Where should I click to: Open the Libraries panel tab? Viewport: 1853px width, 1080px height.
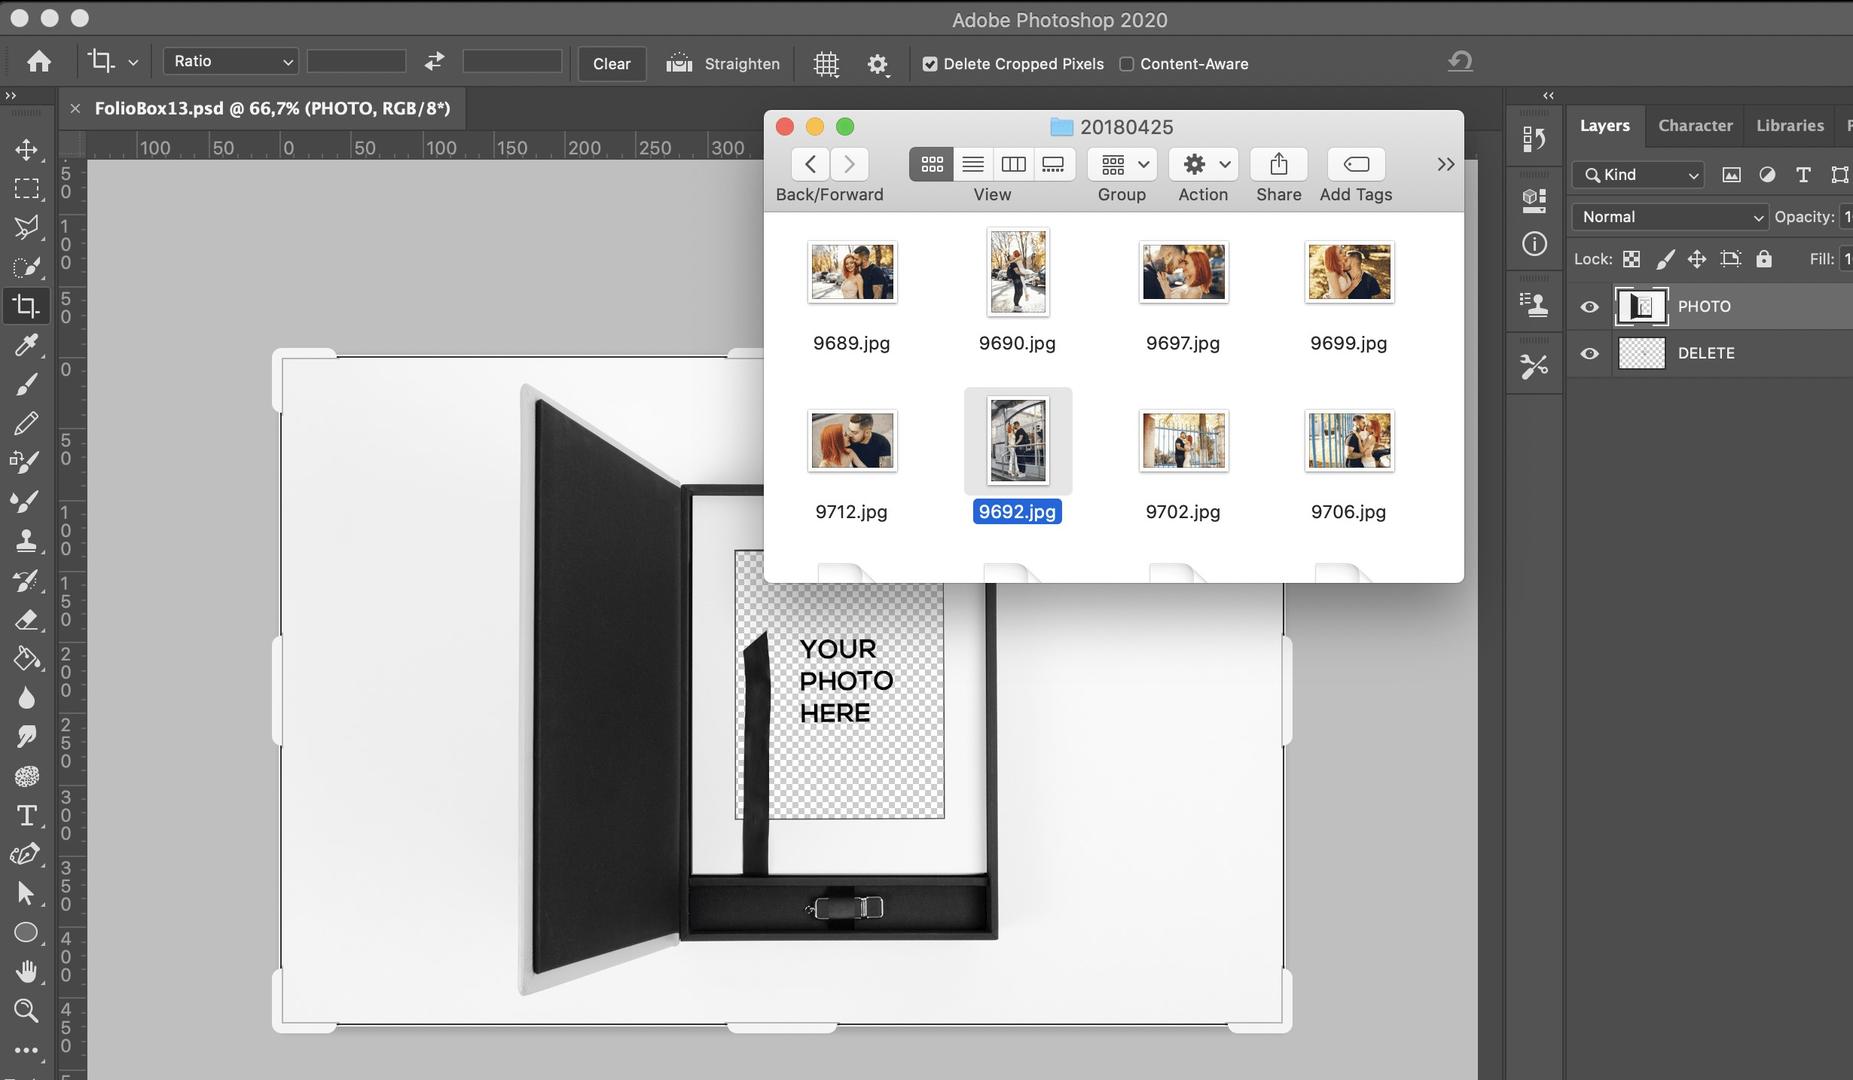click(x=1790, y=125)
